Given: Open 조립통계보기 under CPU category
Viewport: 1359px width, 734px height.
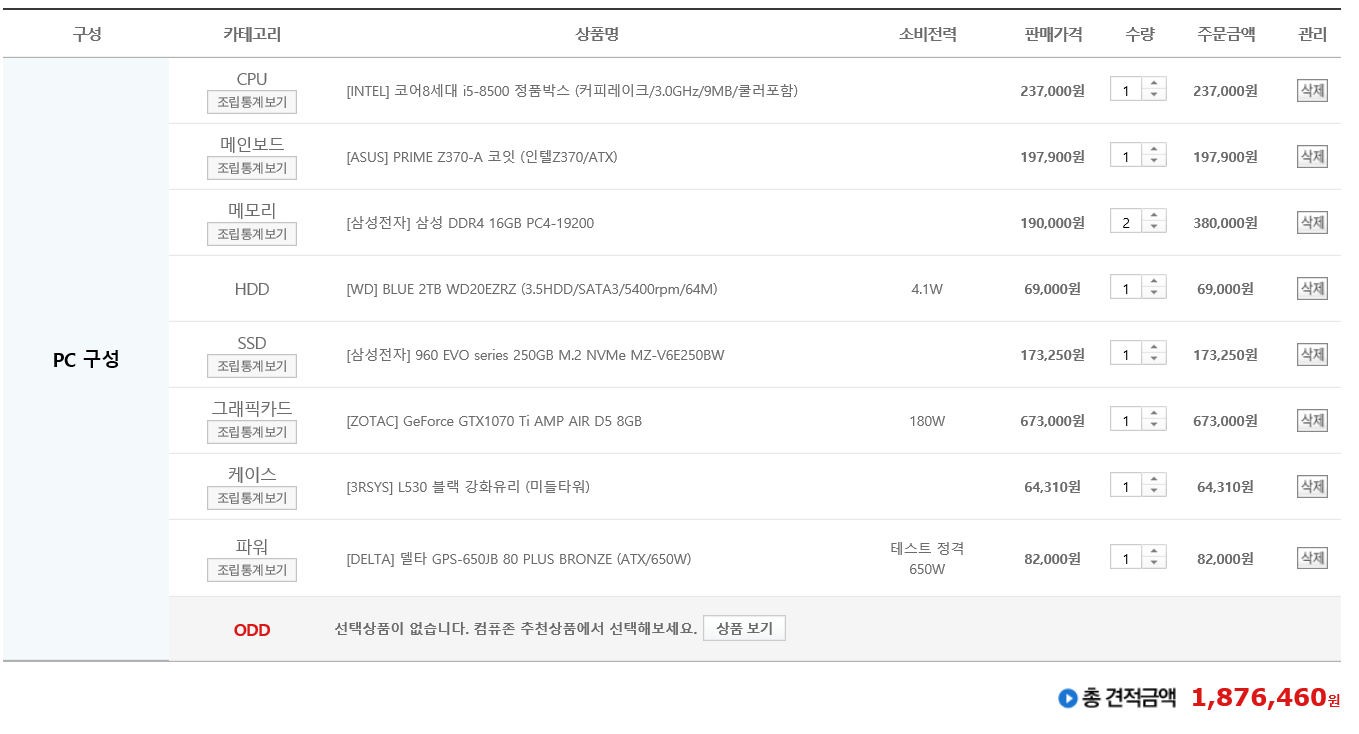Looking at the screenshot, I should tap(252, 102).
